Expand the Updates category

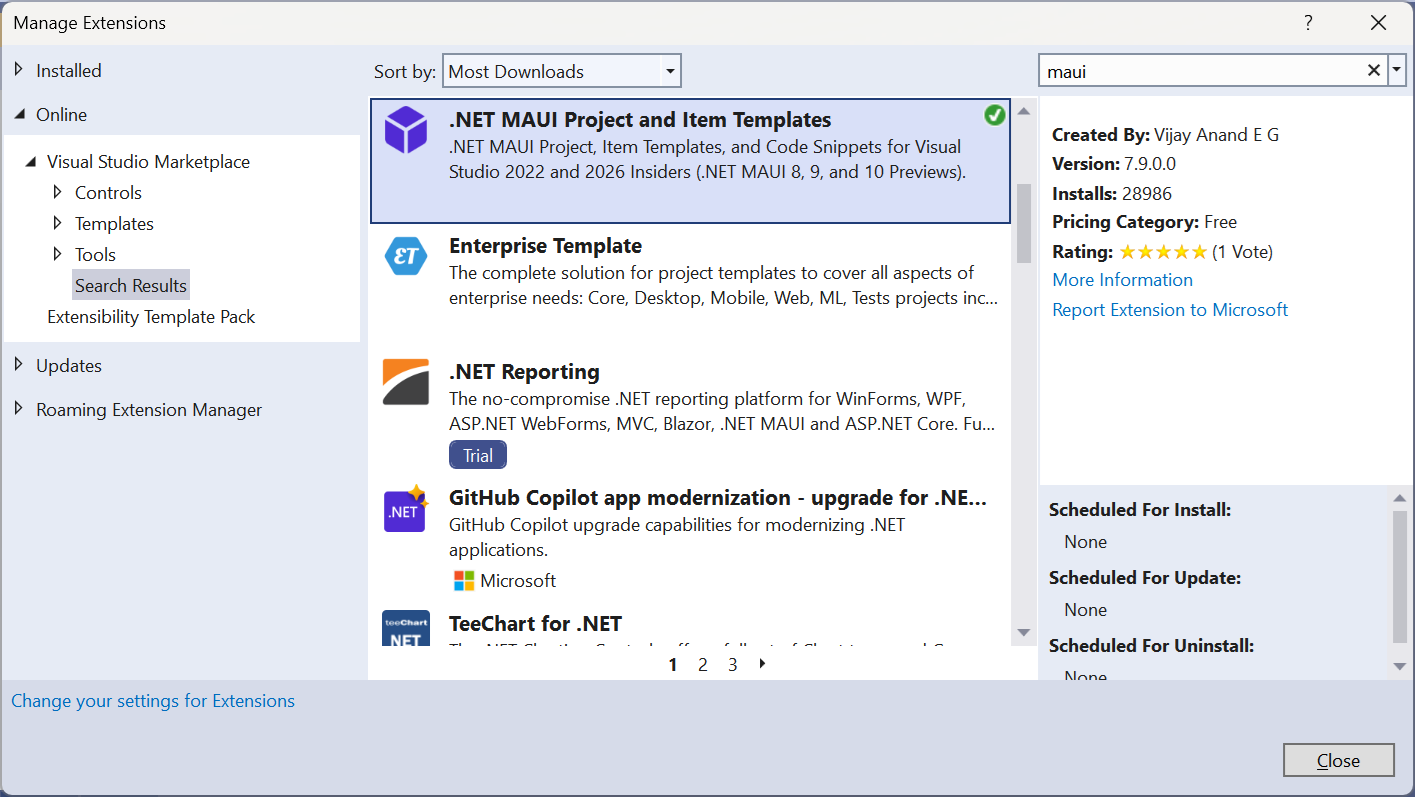[x=19, y=365]
